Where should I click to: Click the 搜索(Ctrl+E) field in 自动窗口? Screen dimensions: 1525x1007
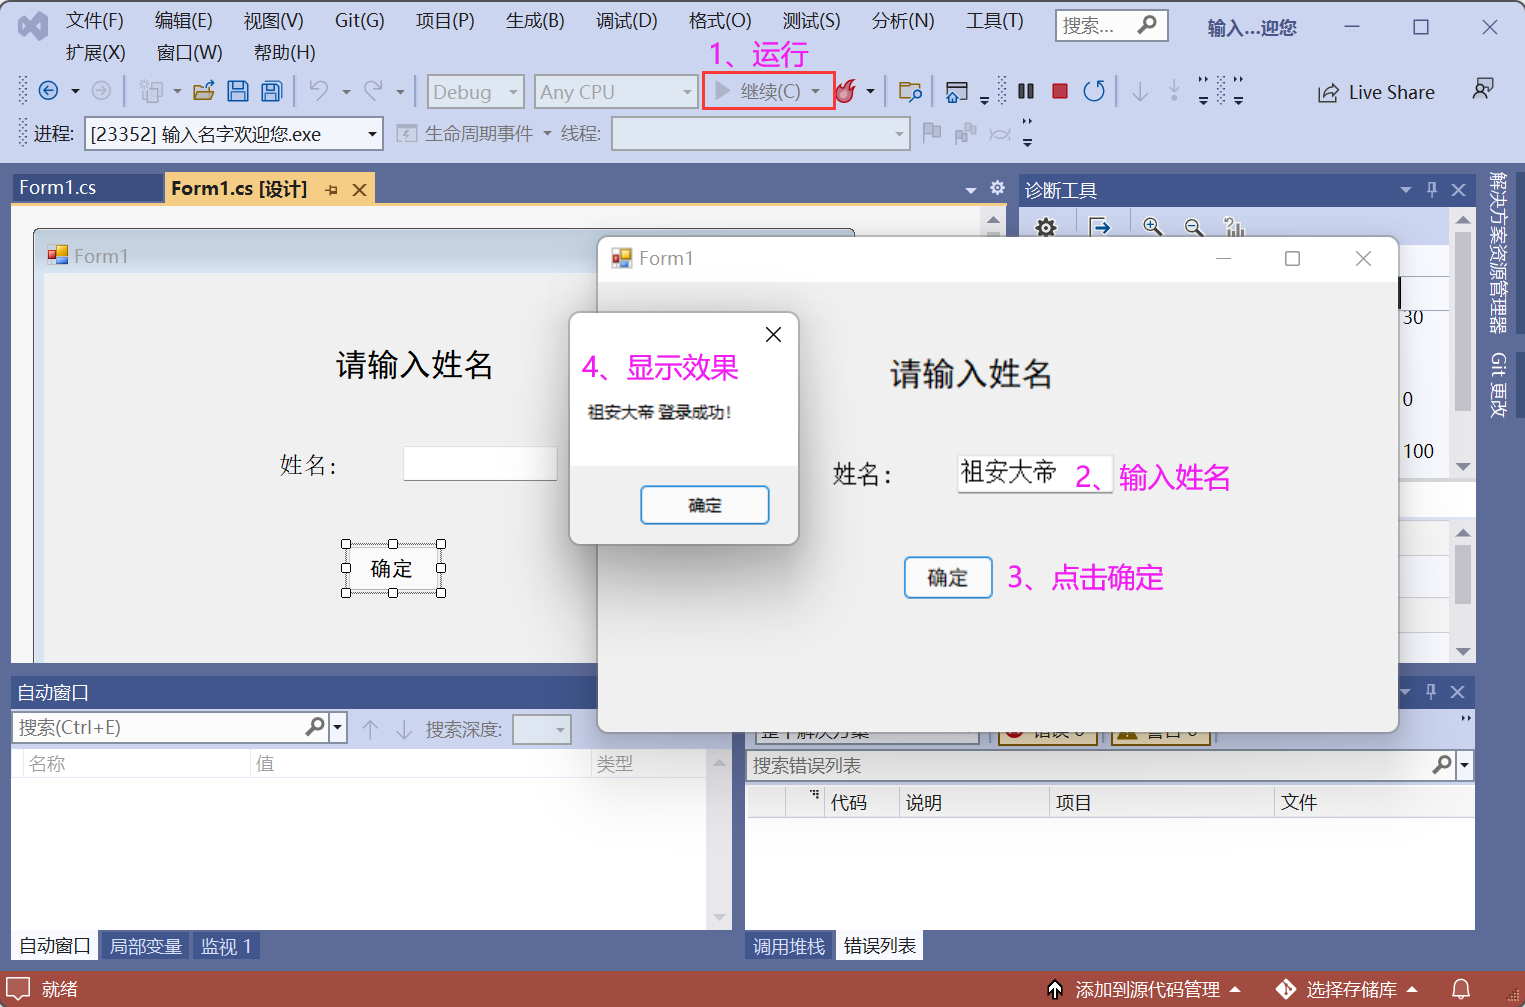[x=160, y=728]
